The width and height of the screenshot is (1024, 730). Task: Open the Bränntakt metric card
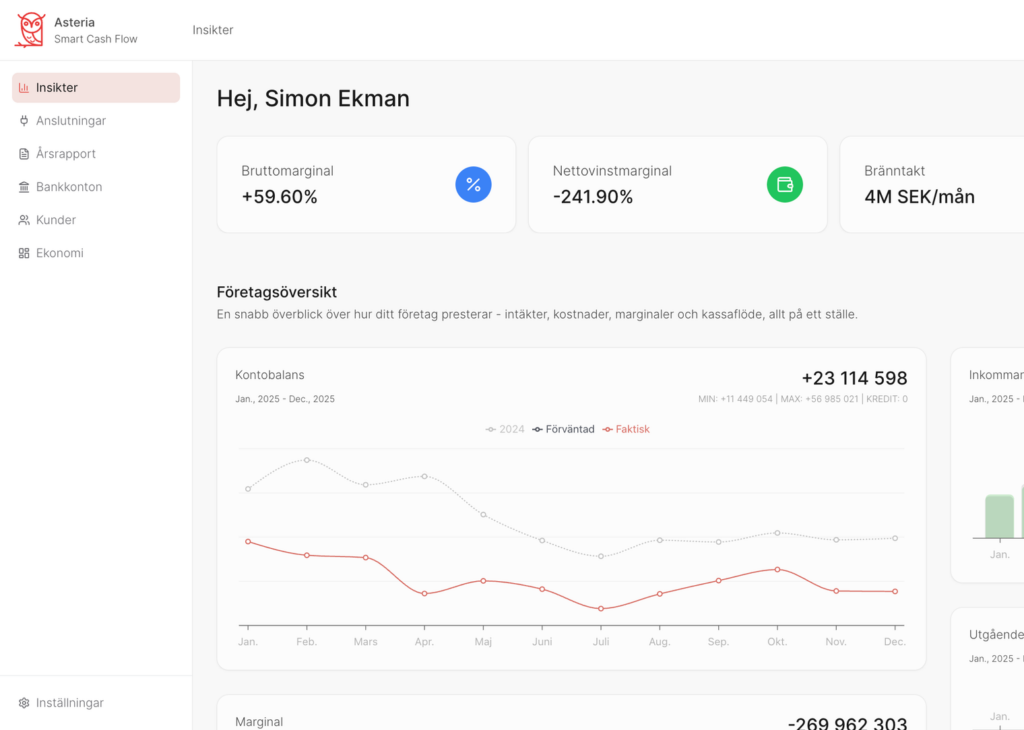[x=932, y=185]
